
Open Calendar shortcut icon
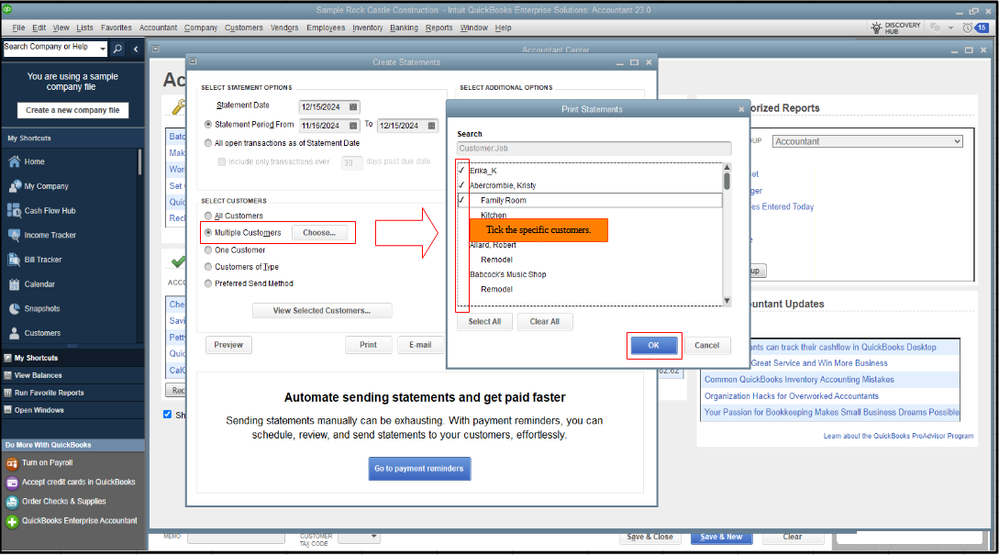[x=14, y=284]
